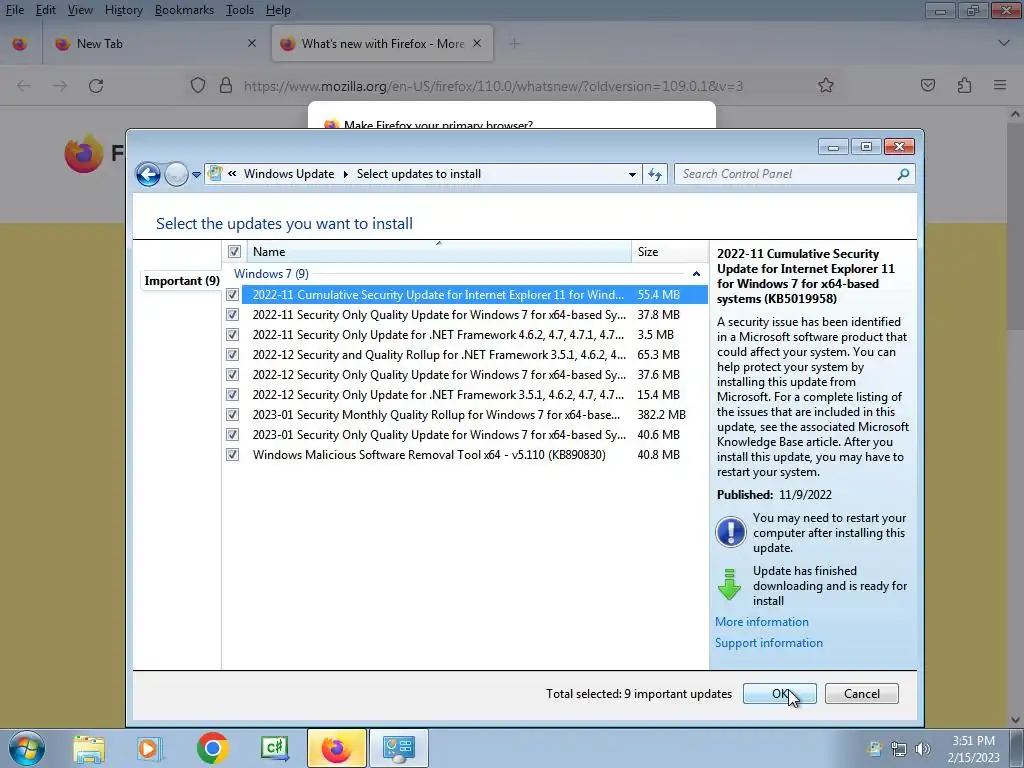Screen dimensions: 1024x768
Task: Click Firefox tracking protection shield icon
Action: [198, 86]
